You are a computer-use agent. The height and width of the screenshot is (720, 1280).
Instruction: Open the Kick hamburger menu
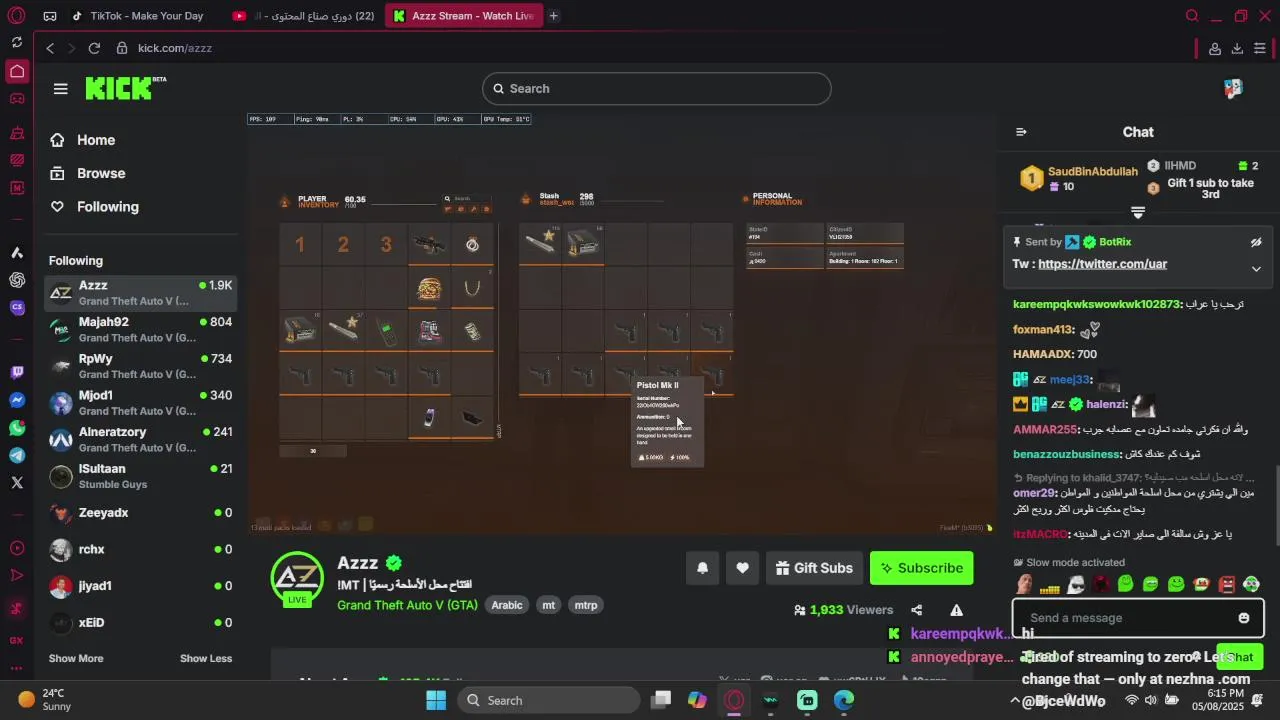coord(61,89)
